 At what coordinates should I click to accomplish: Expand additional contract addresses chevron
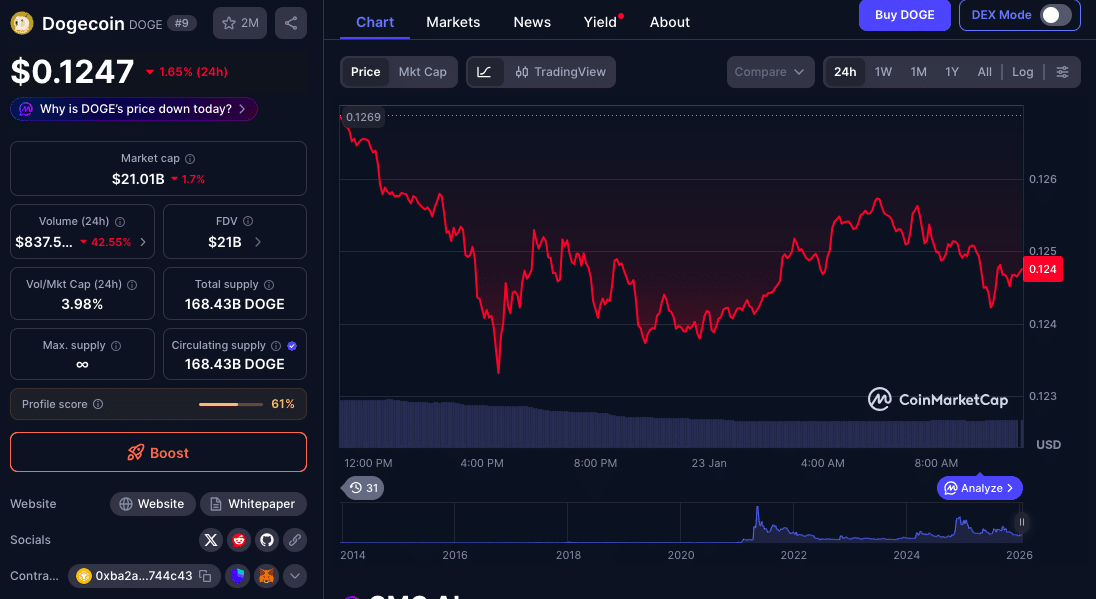[295, 576]
